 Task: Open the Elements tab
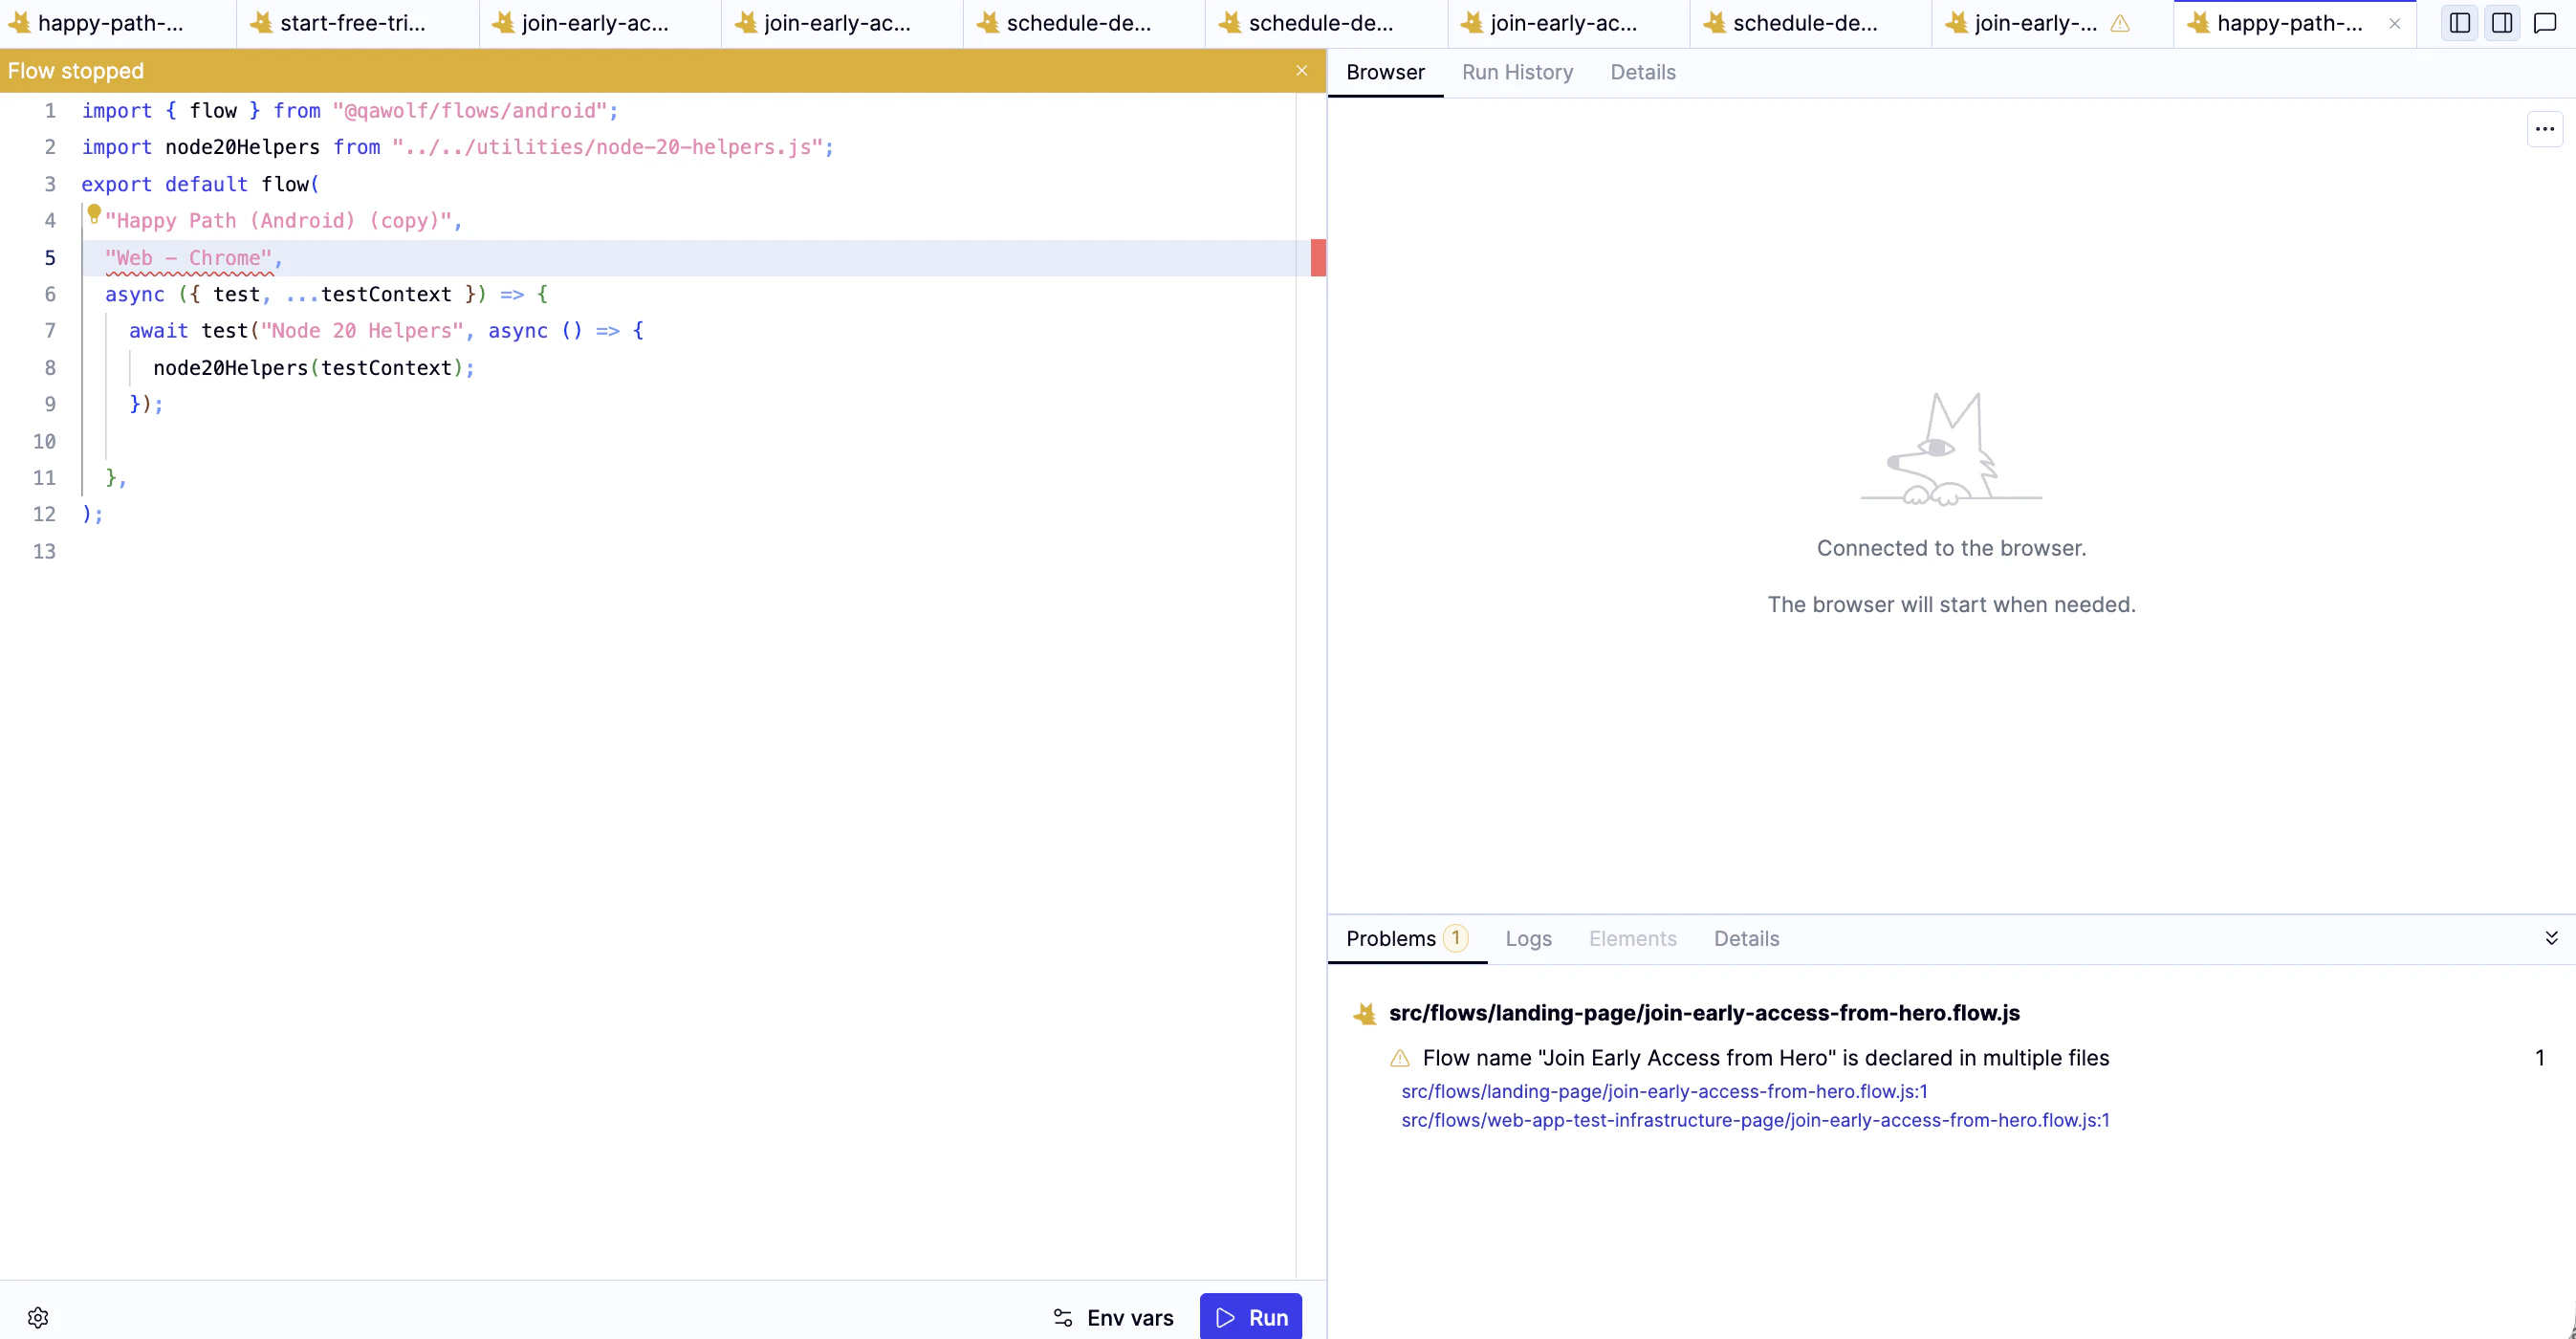[x=1633, y=939]
